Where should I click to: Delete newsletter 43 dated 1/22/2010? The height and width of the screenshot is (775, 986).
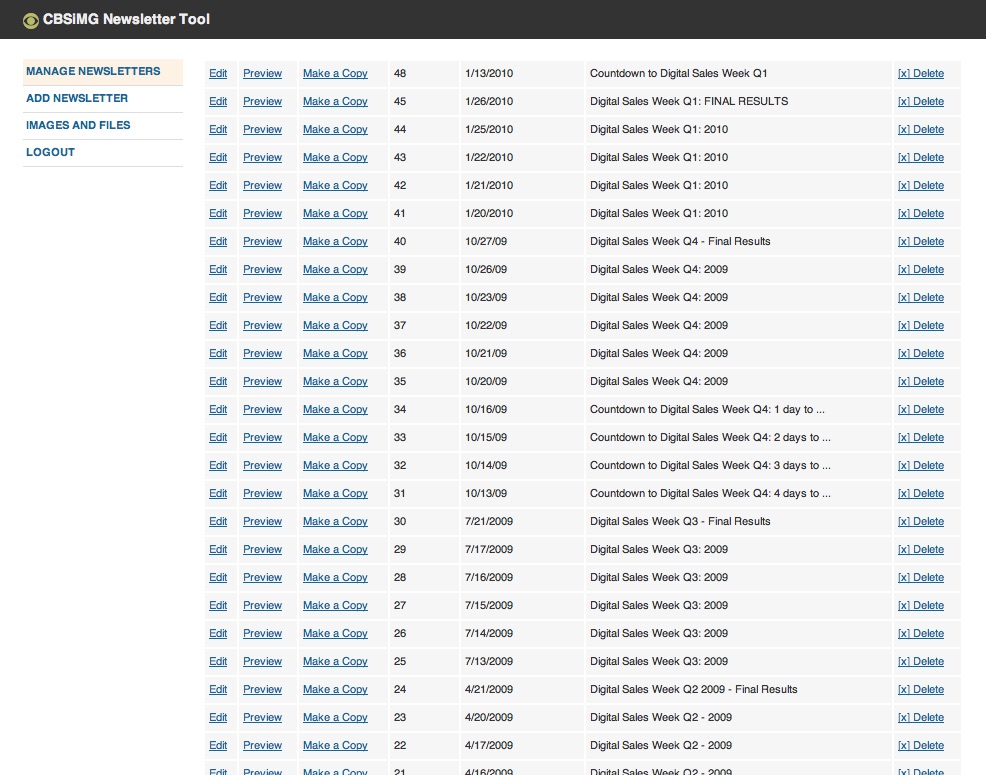[x=920, y=158]
